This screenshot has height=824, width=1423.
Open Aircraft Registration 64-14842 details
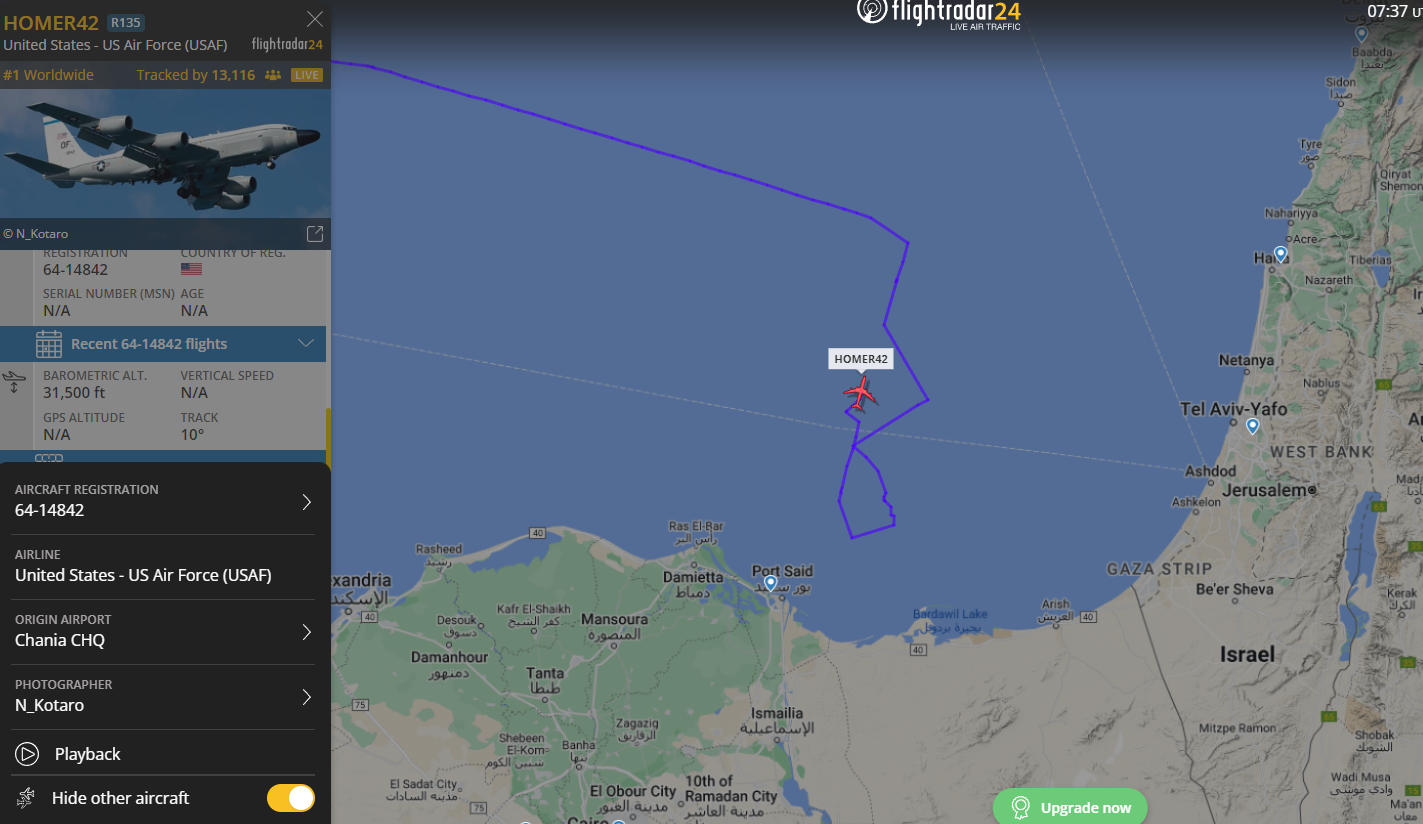pyautogui.click(x=165, y=501)
